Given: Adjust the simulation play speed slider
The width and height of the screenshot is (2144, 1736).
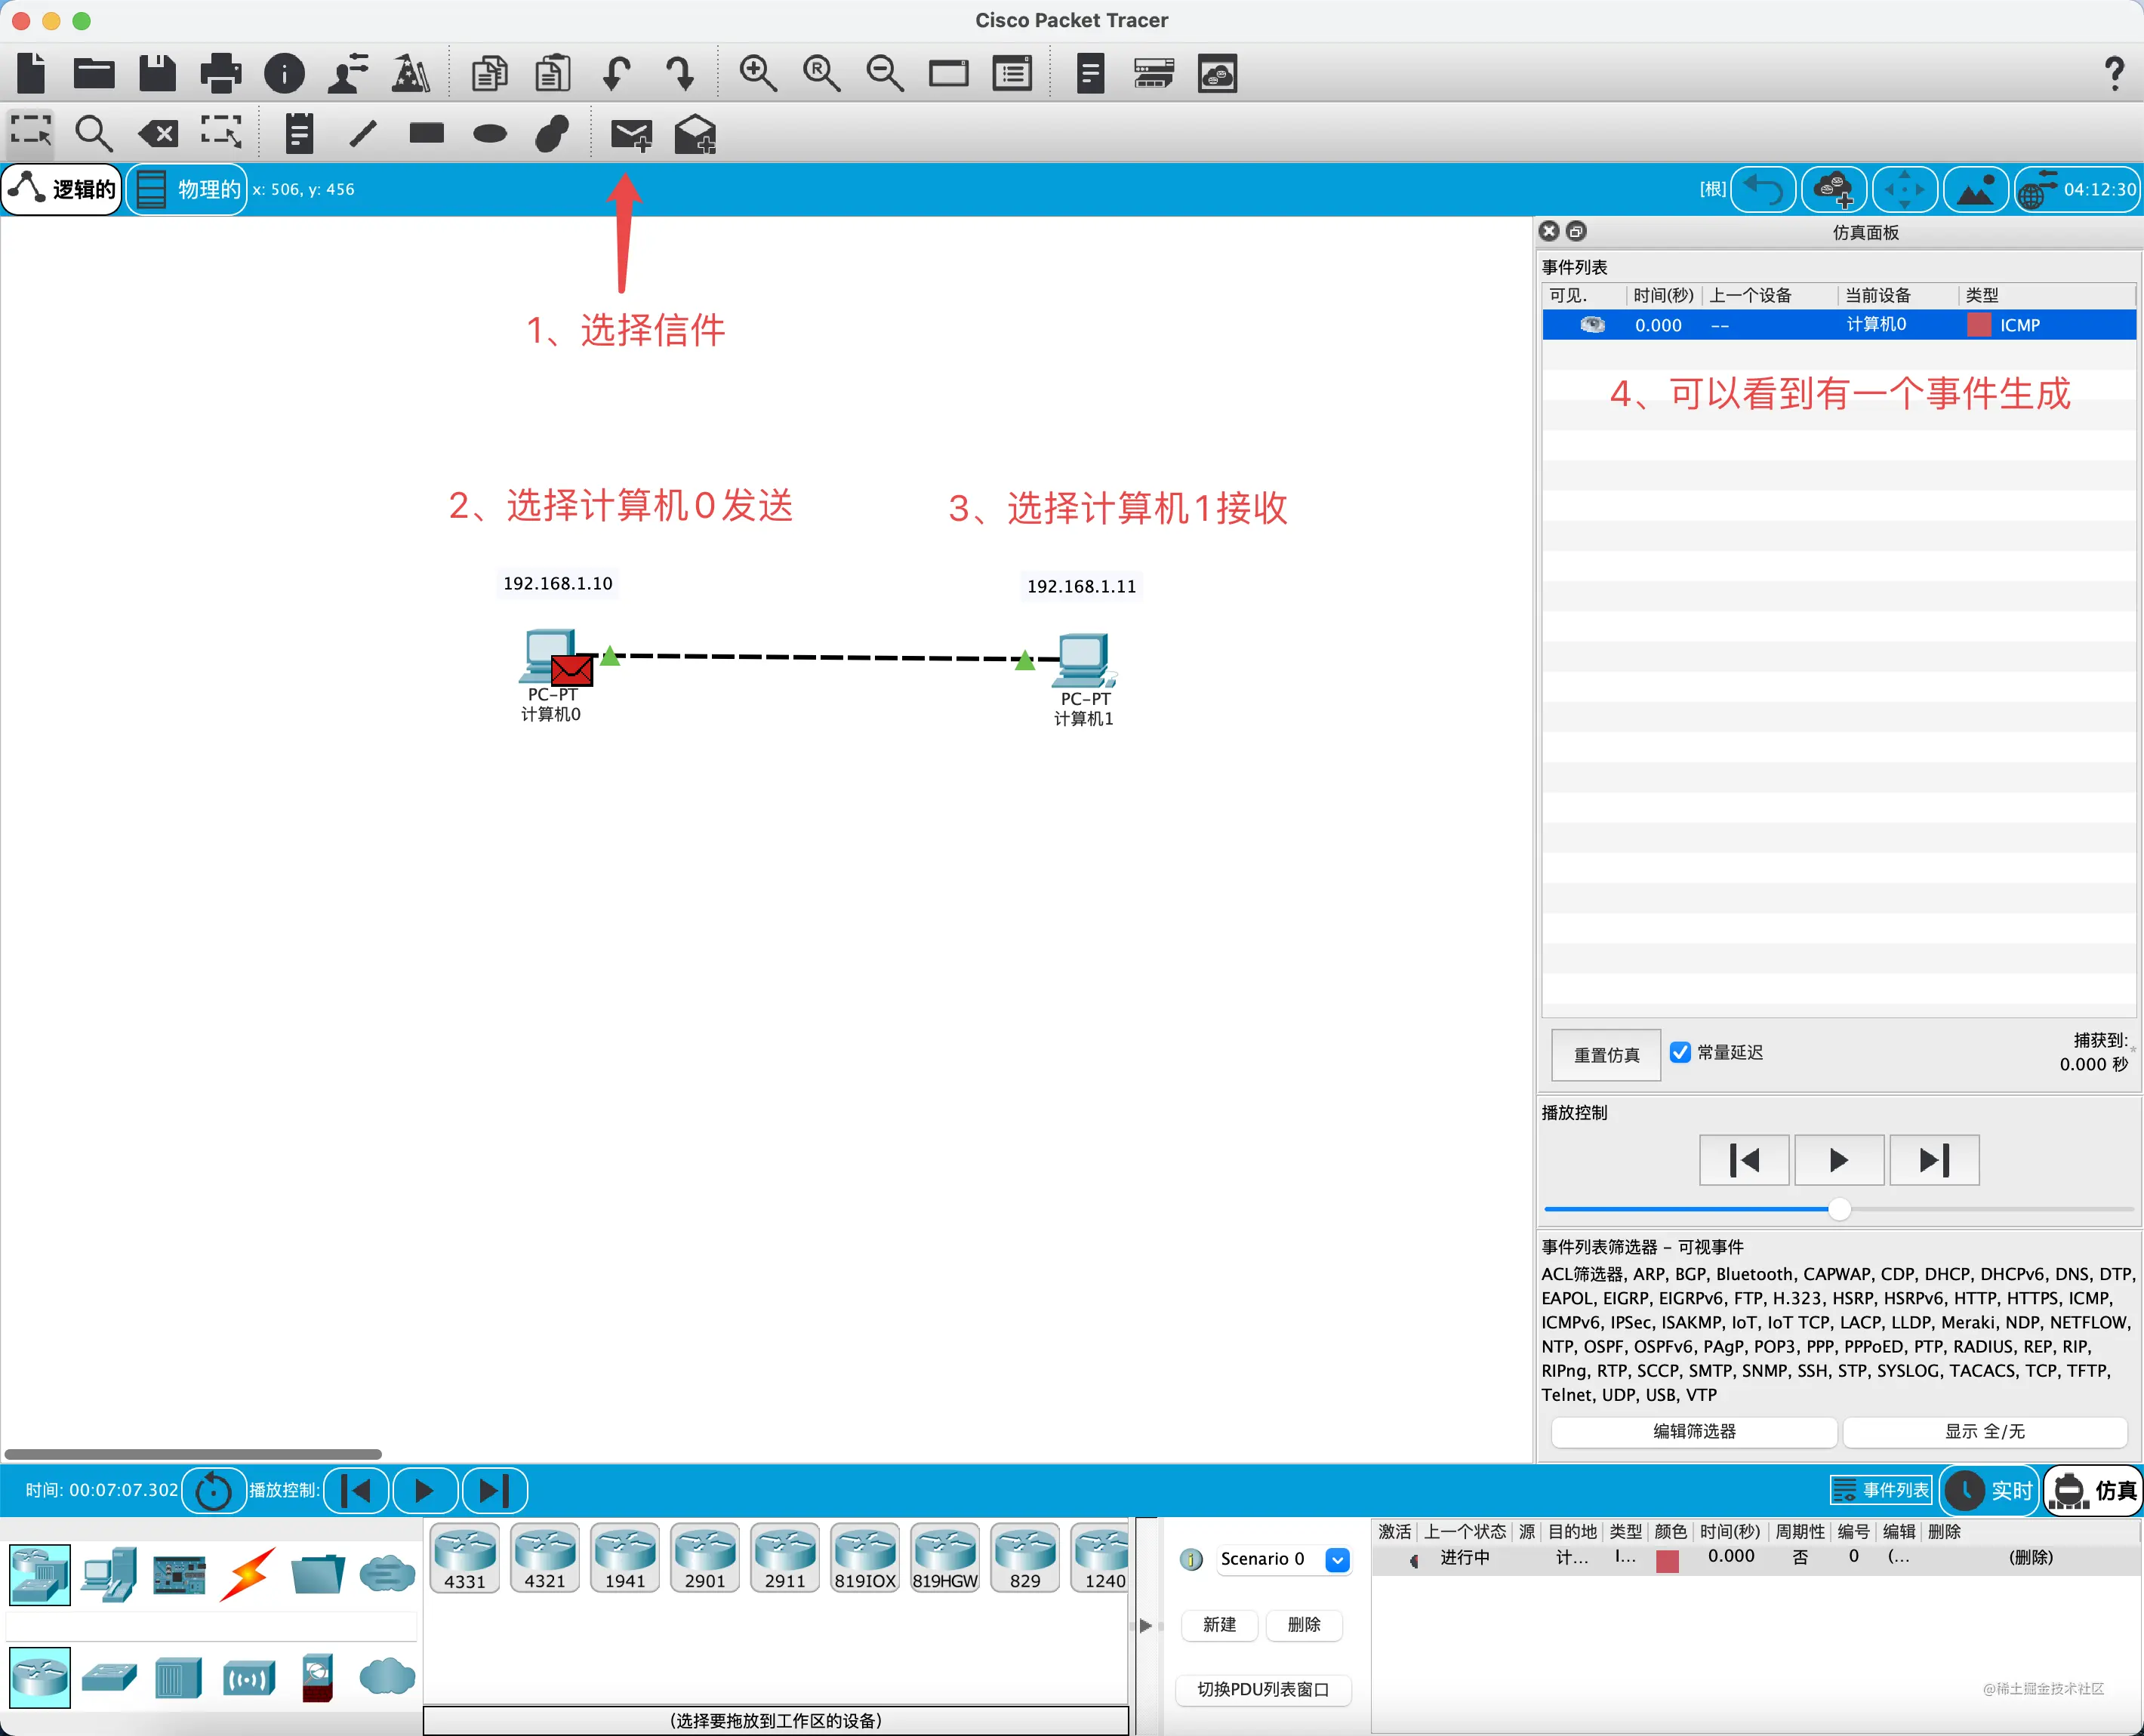Looking at the screenshot, I should coord(1838,1209).
